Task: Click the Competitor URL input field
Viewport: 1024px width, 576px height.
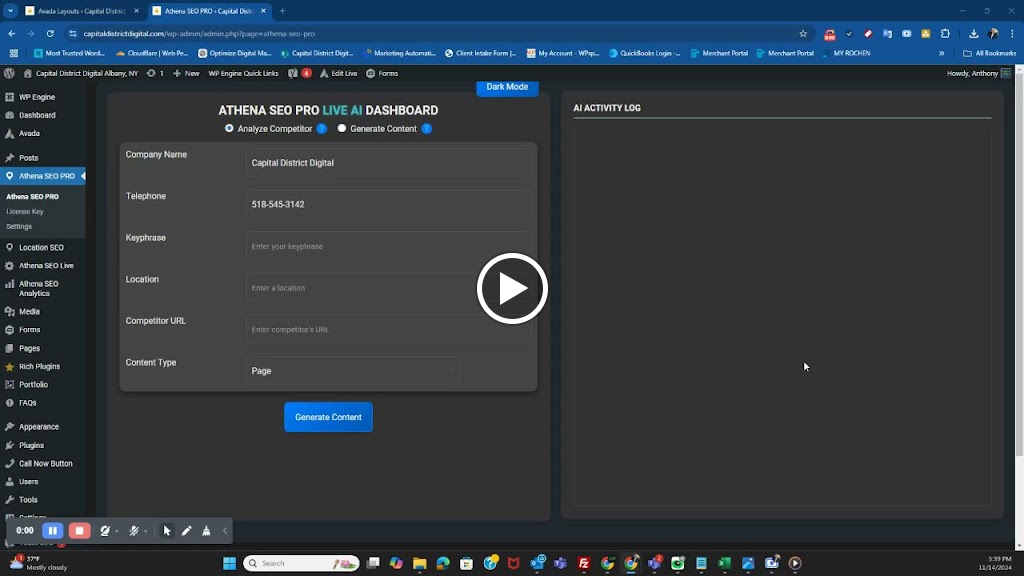Action: click(x=389, y=329)
